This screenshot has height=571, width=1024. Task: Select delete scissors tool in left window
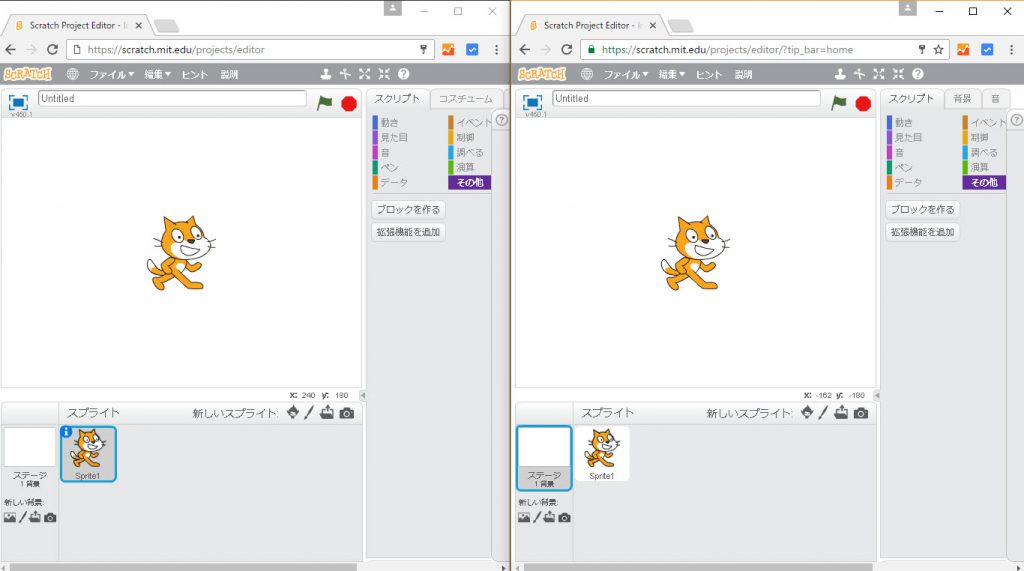coord(345,74)
